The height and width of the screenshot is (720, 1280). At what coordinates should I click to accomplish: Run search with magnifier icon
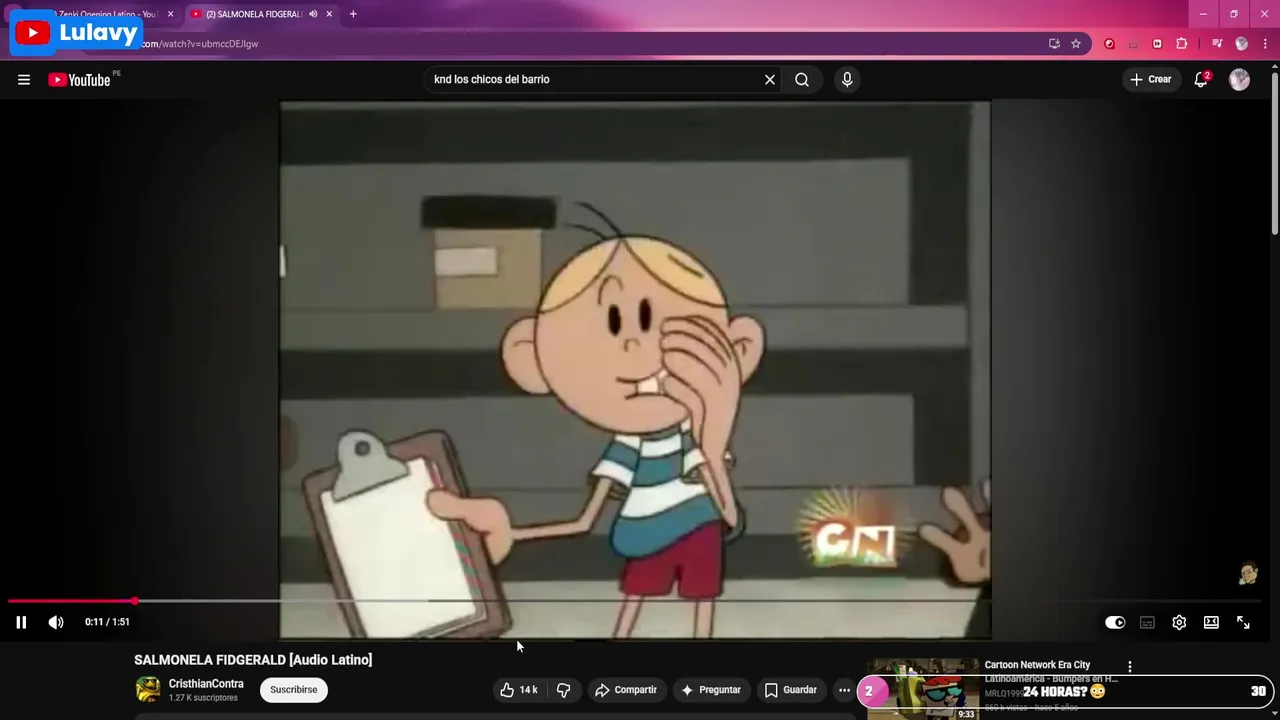802,79
